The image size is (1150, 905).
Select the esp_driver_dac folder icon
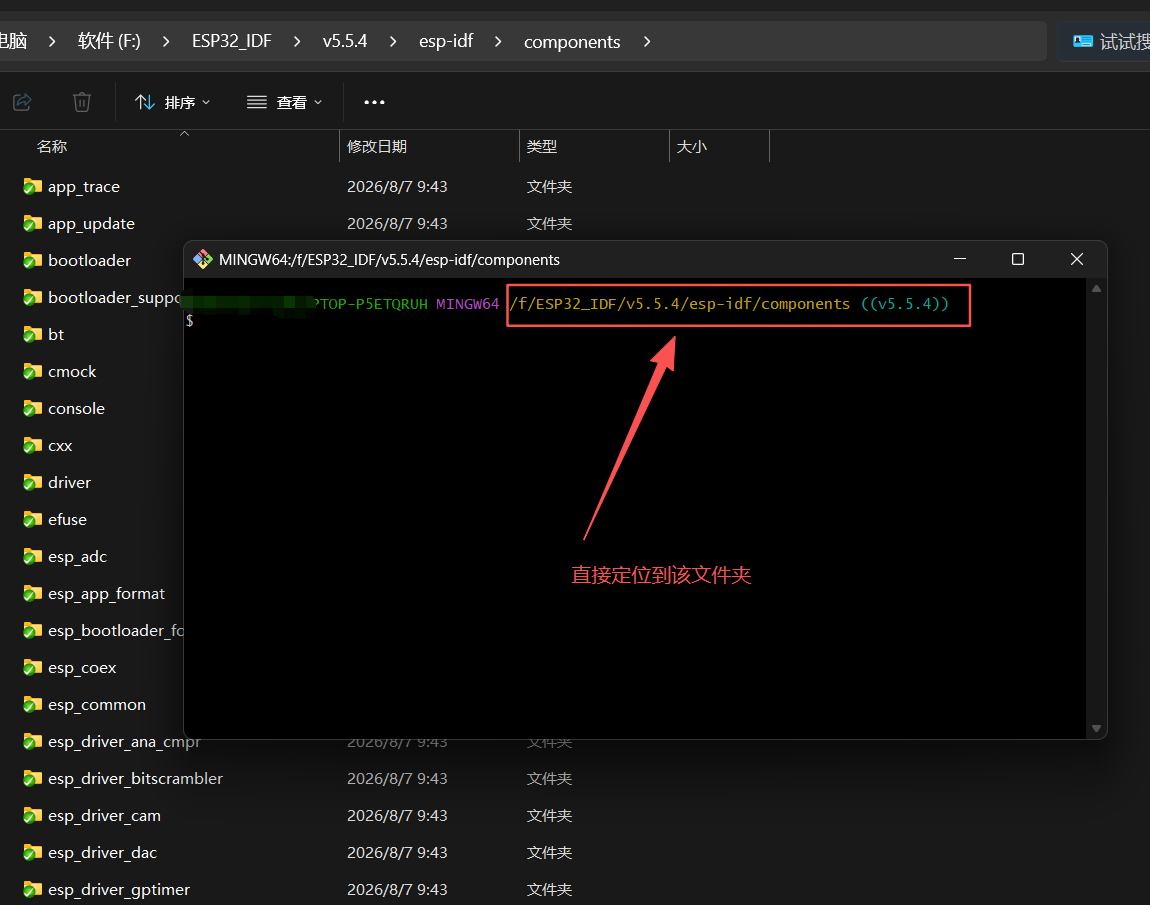coord(32,853)
